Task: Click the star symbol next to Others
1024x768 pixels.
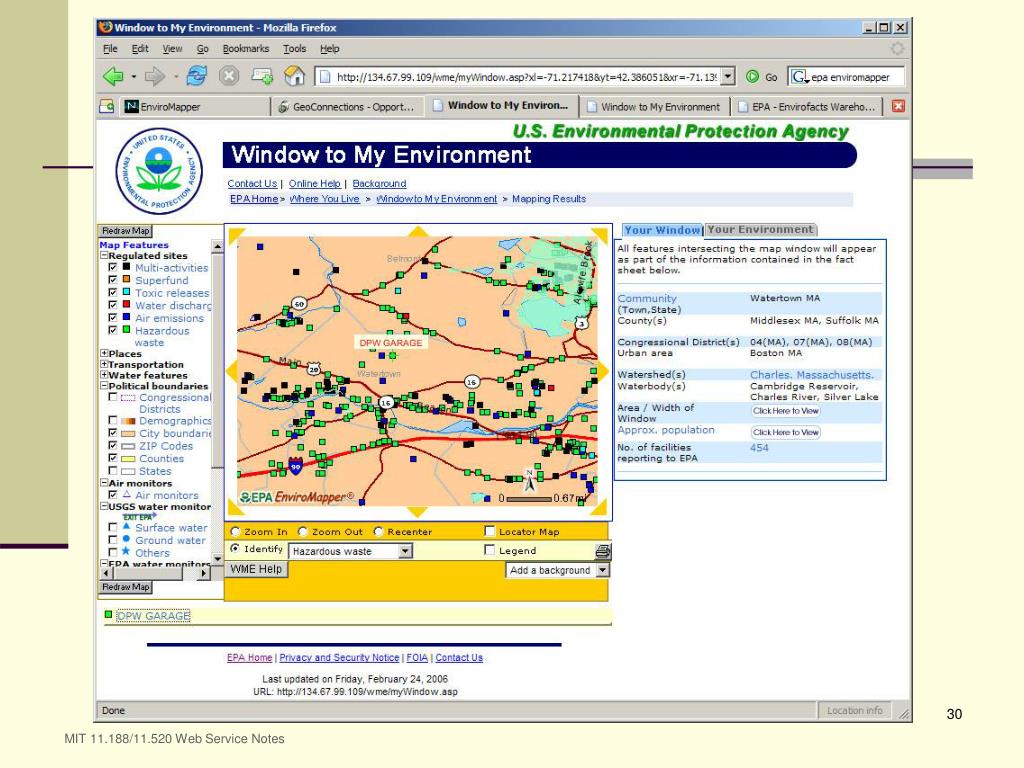Action: (x=126, y=552)
